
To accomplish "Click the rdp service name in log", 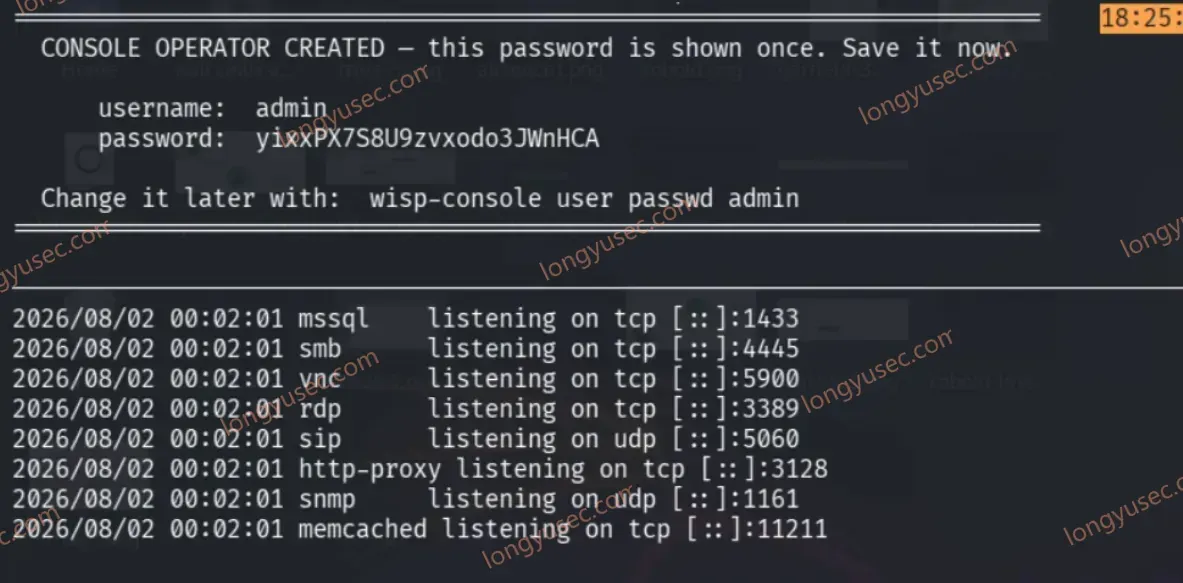I will click(x=320, y=409).
